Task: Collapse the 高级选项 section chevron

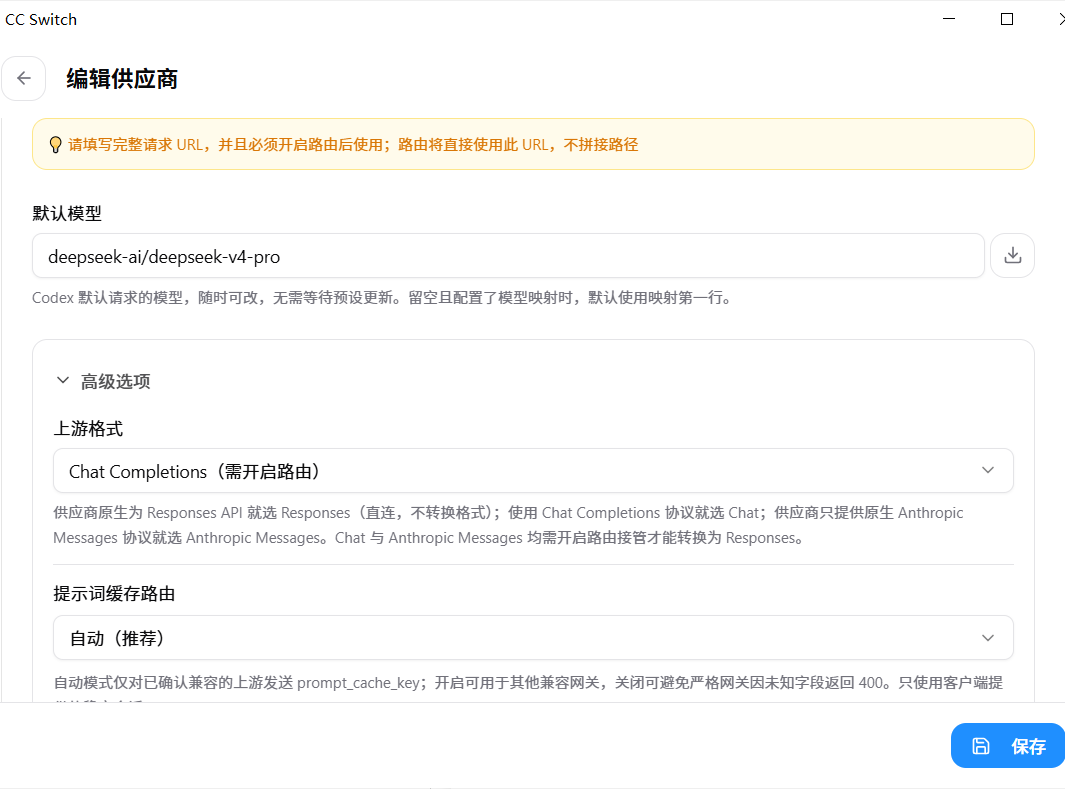Action: click(x=62, y=380)
